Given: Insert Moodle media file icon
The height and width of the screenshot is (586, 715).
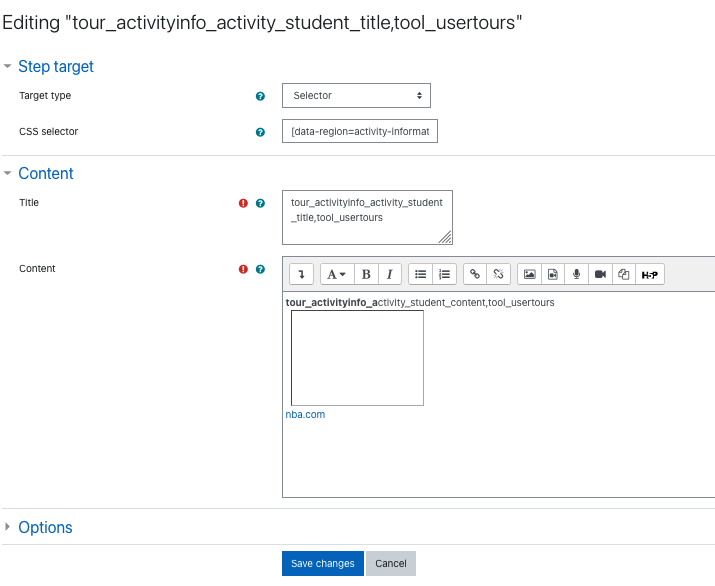Looking at the screenshot, I should (553, 274).
